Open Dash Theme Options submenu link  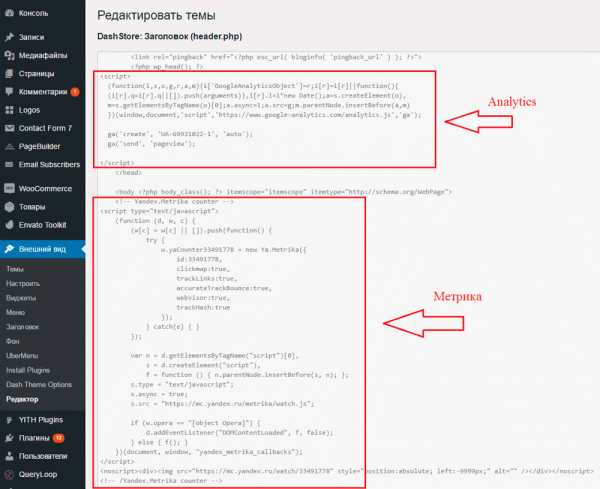tap(39, 384)
